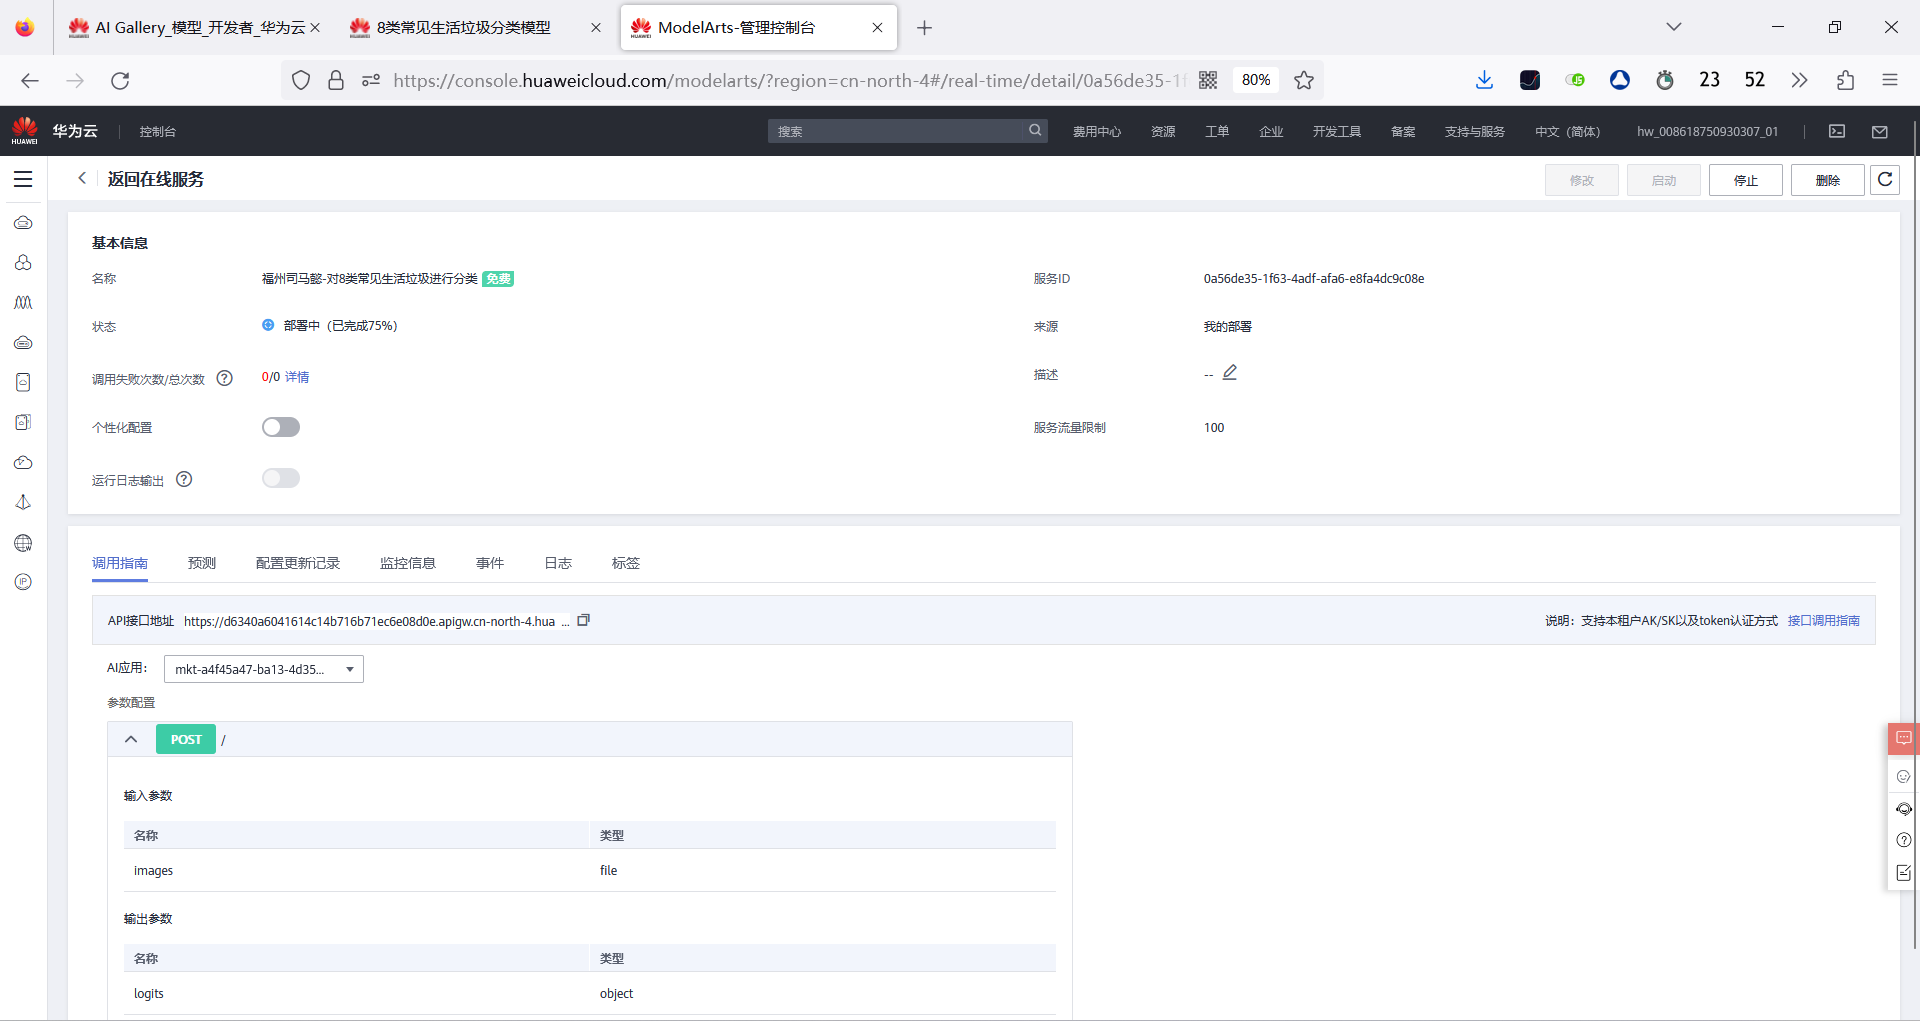The image size is (1920, 1021).
Task: Open the Firefox extensions puzzle icon
Action: tap(1845, 80)
